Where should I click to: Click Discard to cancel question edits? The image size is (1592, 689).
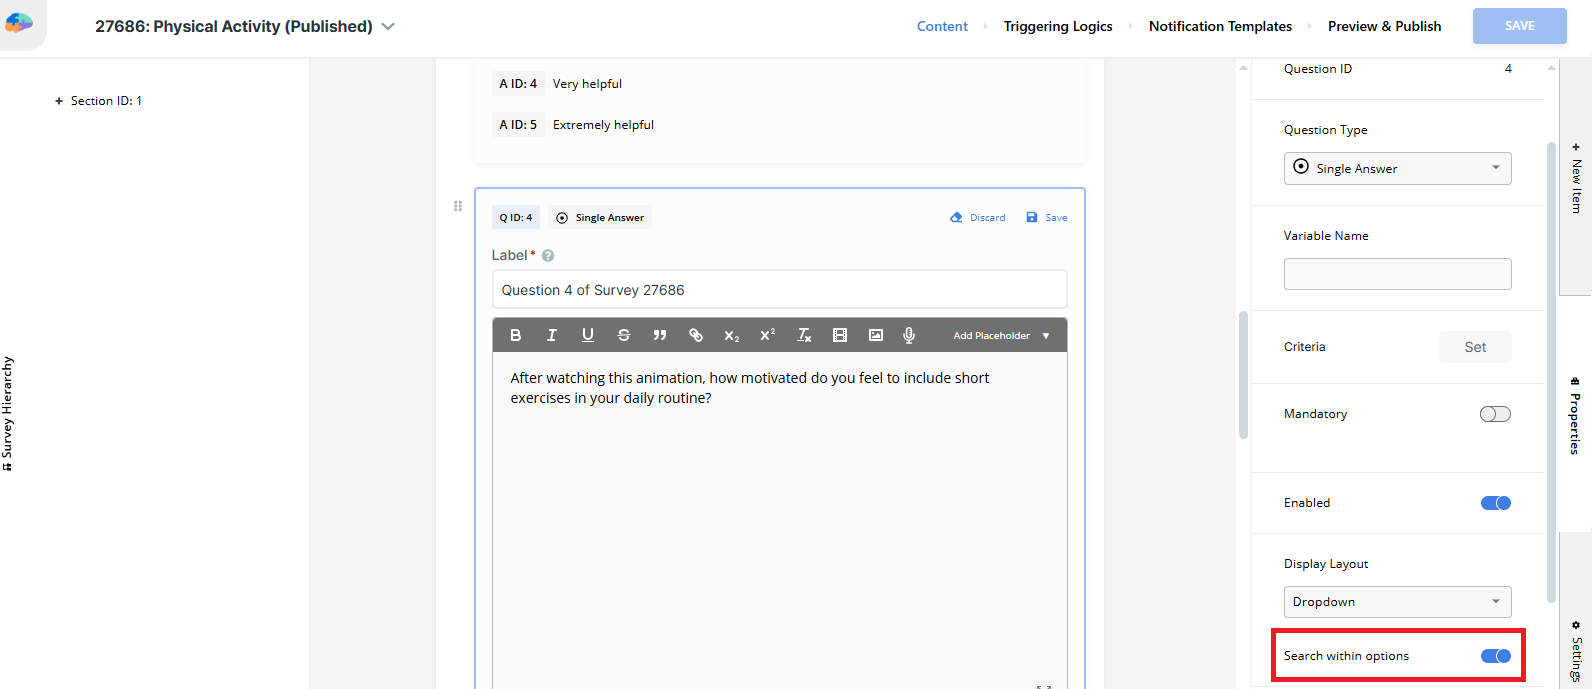point(978,218)
